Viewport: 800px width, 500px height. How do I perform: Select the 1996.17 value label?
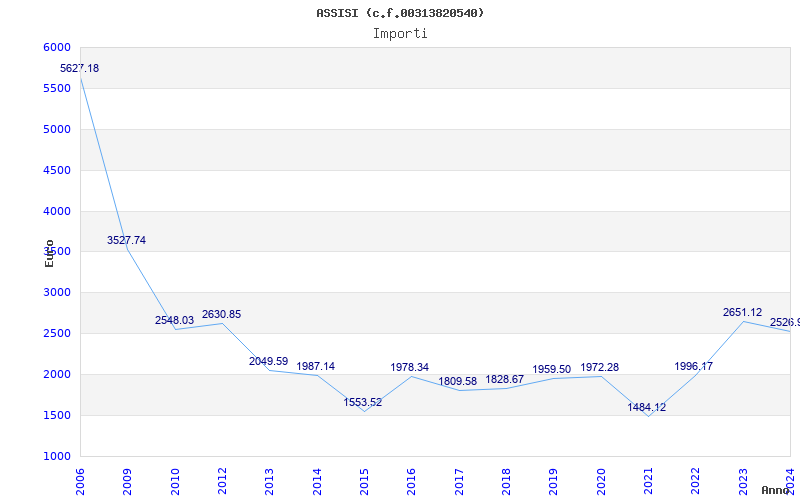(694, 366)
